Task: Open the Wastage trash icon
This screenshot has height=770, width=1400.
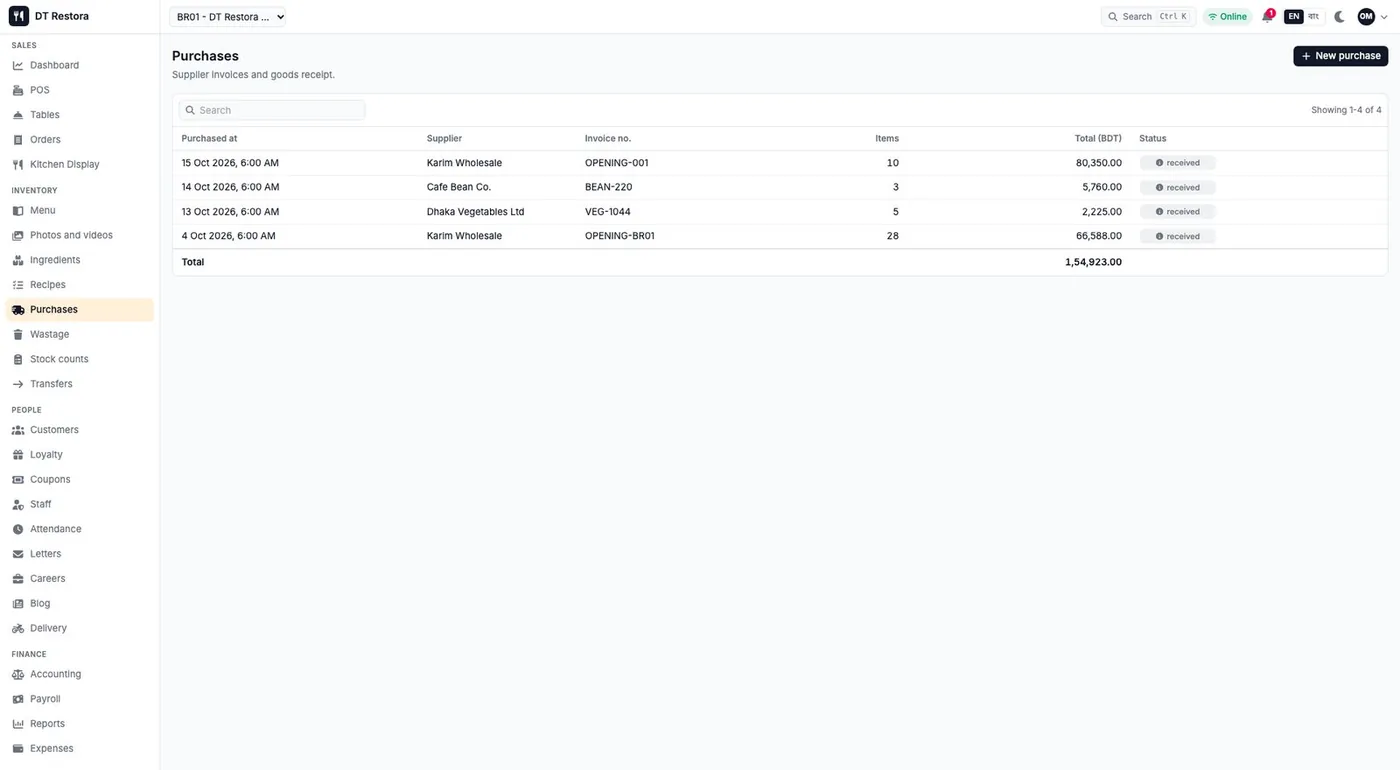Action: [18, 334]
